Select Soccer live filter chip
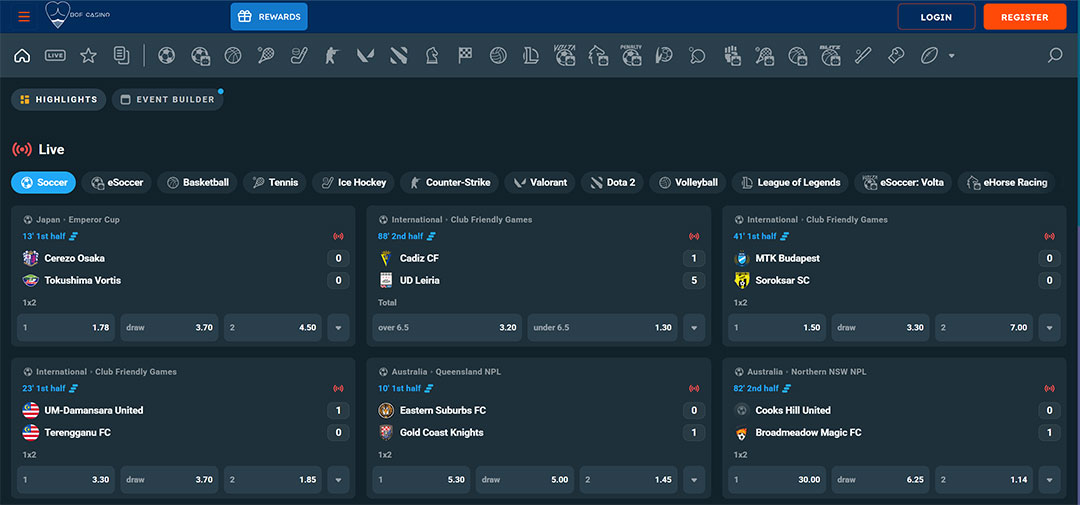The width and height of the screenshot is (1080, 505). pos(43,183)
